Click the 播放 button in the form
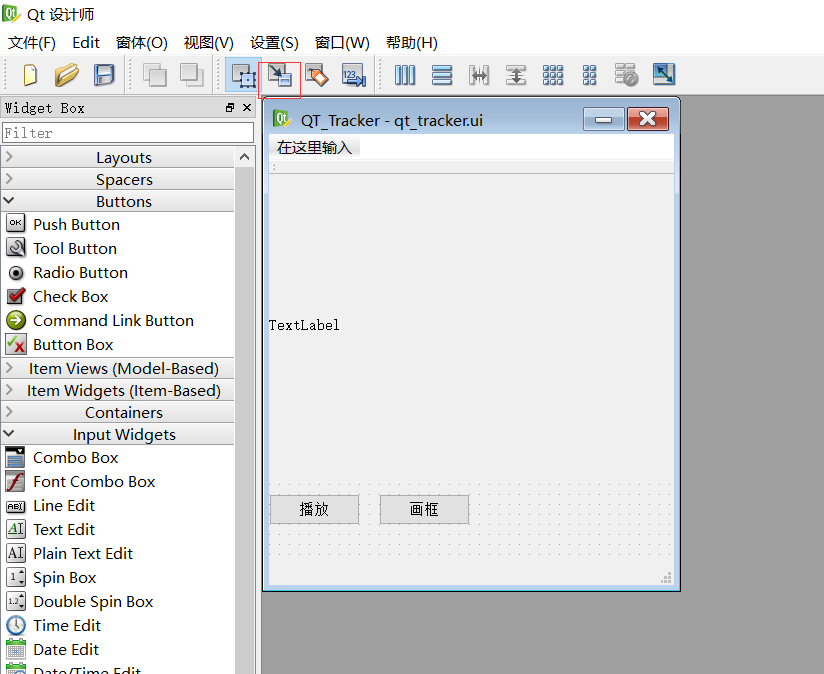Image resolution: width=824 pixels, height=674 pixels. tap(314, 509)
